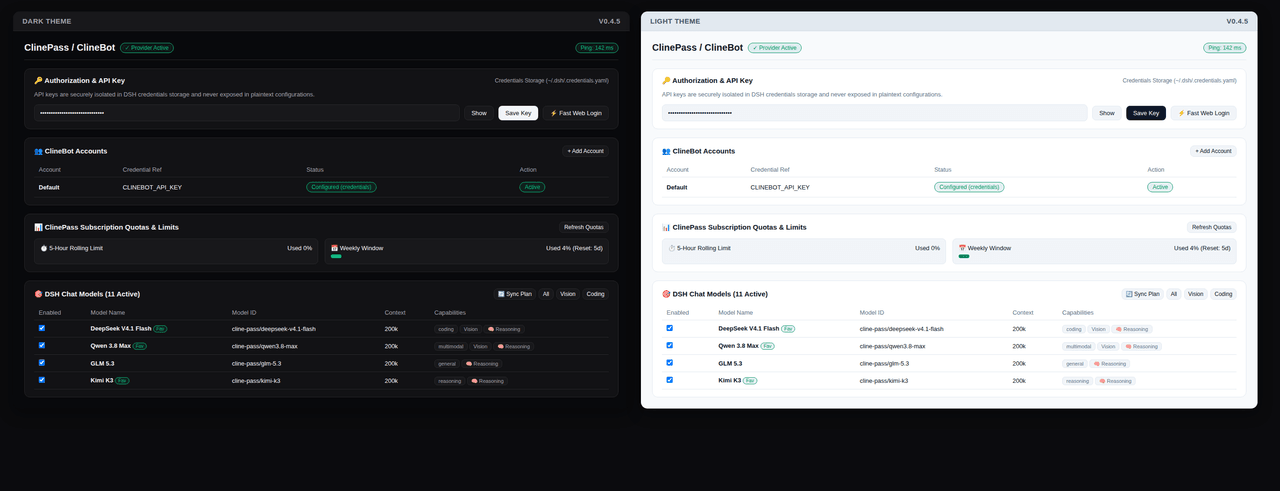This screenshot has width=1280, height=491.
Task: Click Sync Plan in dark theme panel
Action: coord(515,294)
